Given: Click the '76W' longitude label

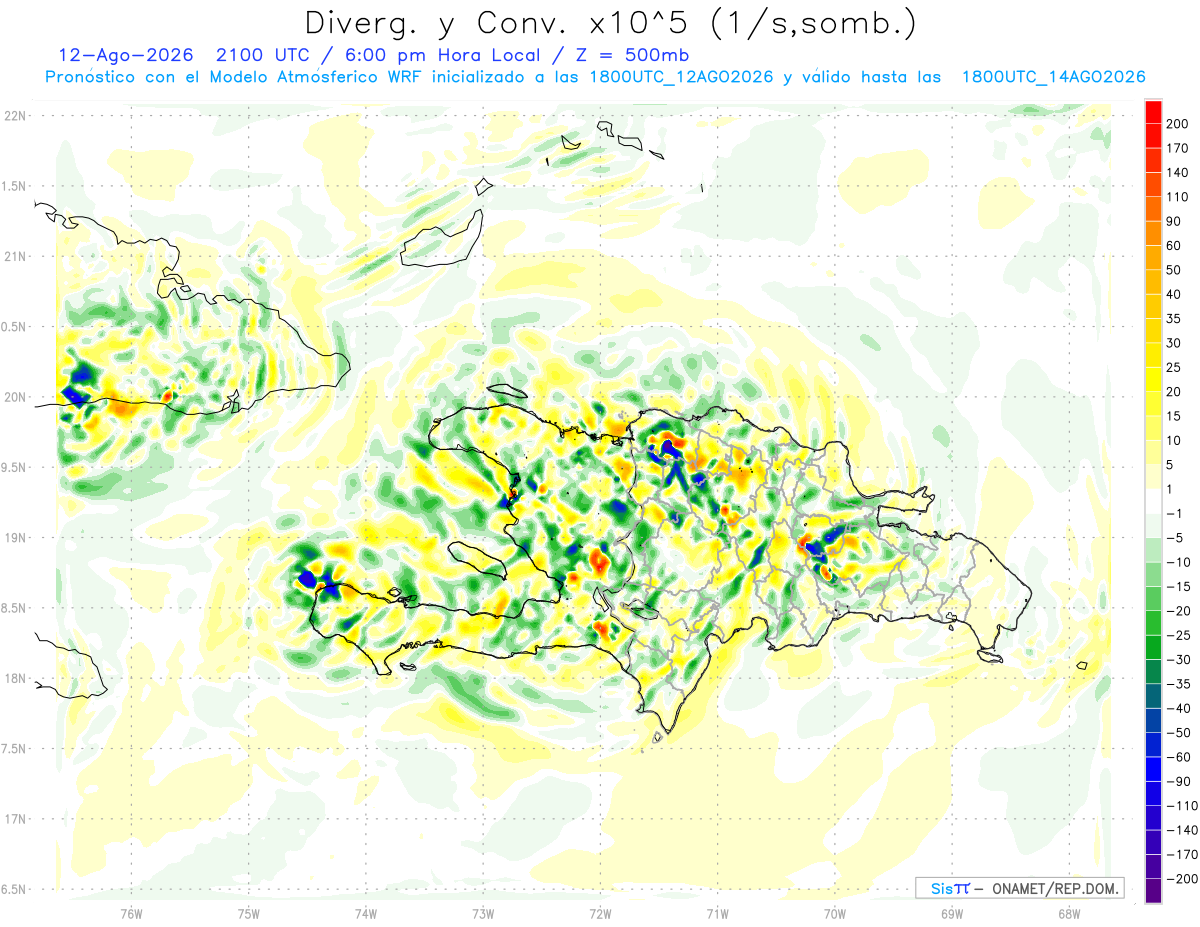Looking at the screenshot, I should [131, 912].
